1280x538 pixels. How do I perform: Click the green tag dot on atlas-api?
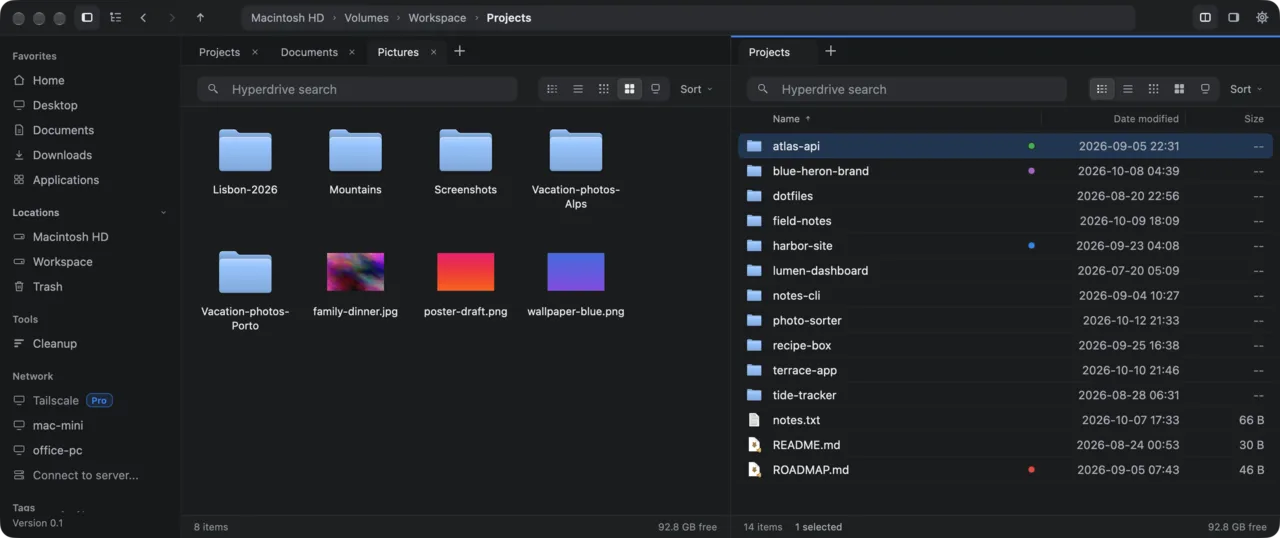tap(1031, 146)
